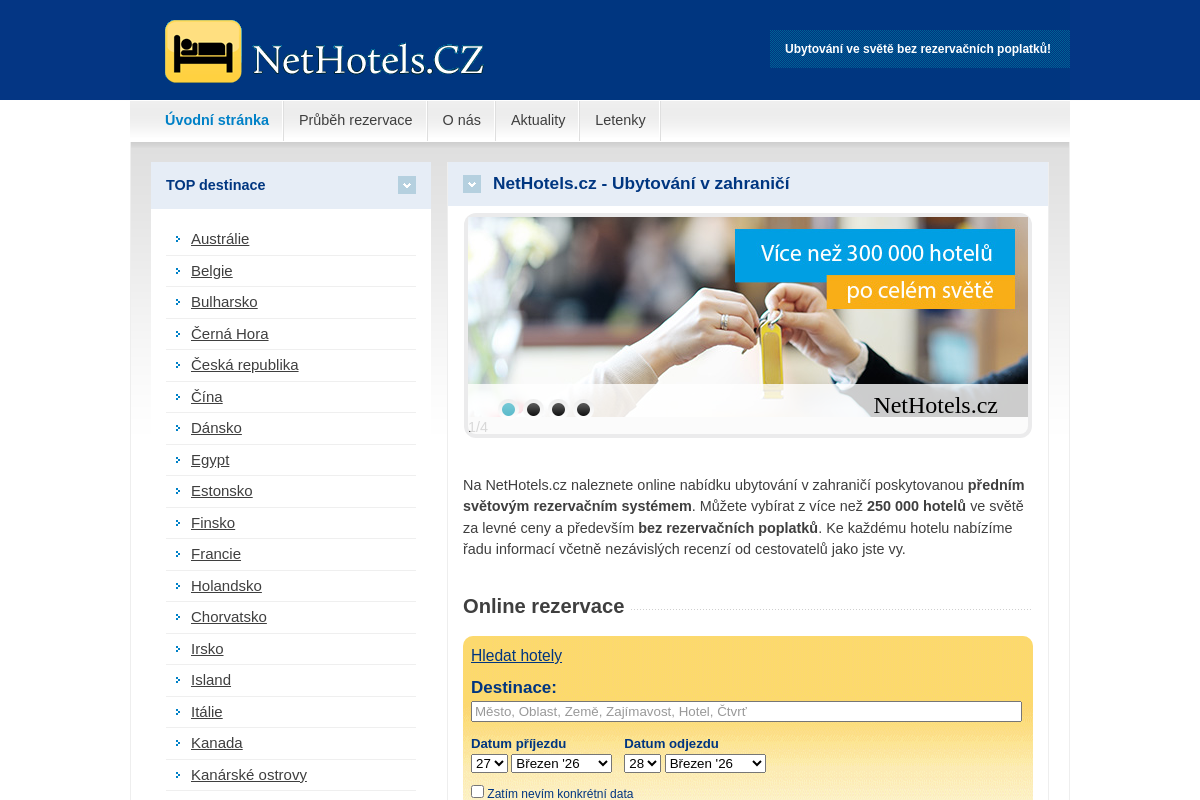
Task: Click the 'Hledat hotely' link
Action: (x=516, y=655)
